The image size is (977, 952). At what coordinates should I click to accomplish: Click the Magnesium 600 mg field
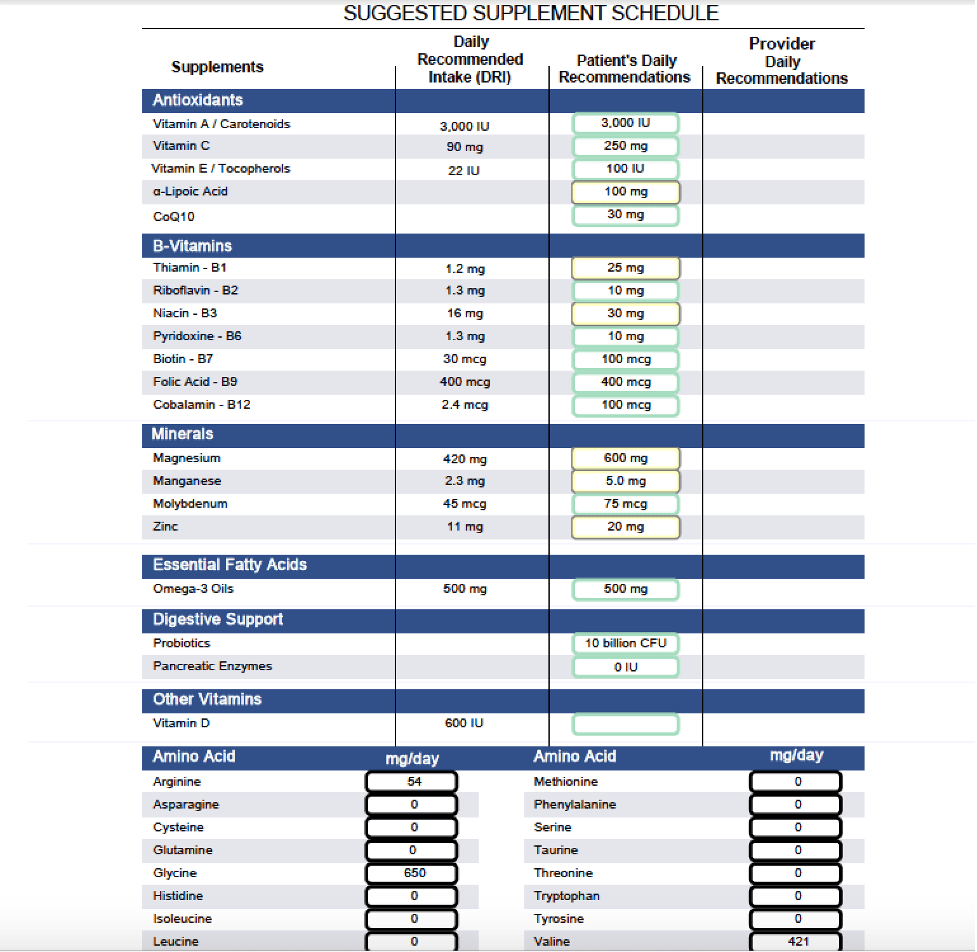[625, 458]
